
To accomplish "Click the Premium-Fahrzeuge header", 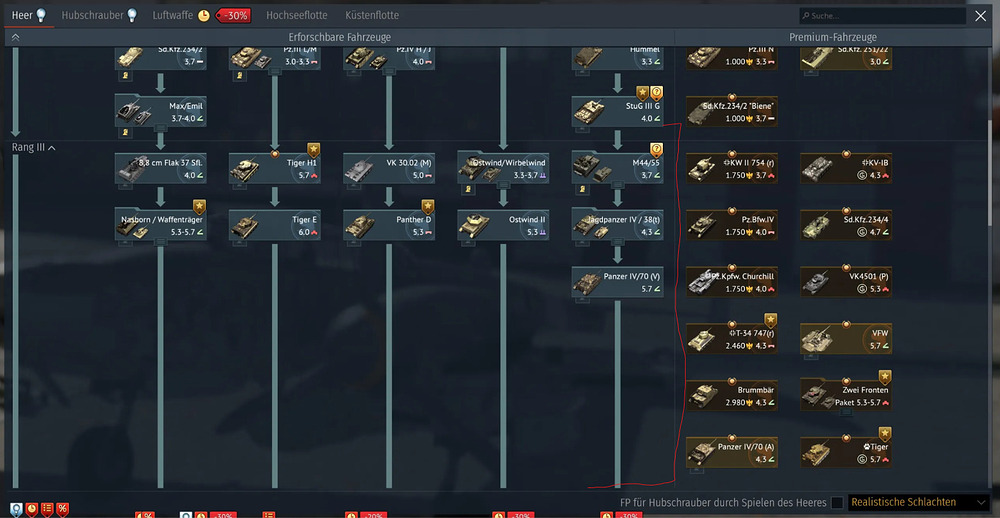I will tap(833, 37).
